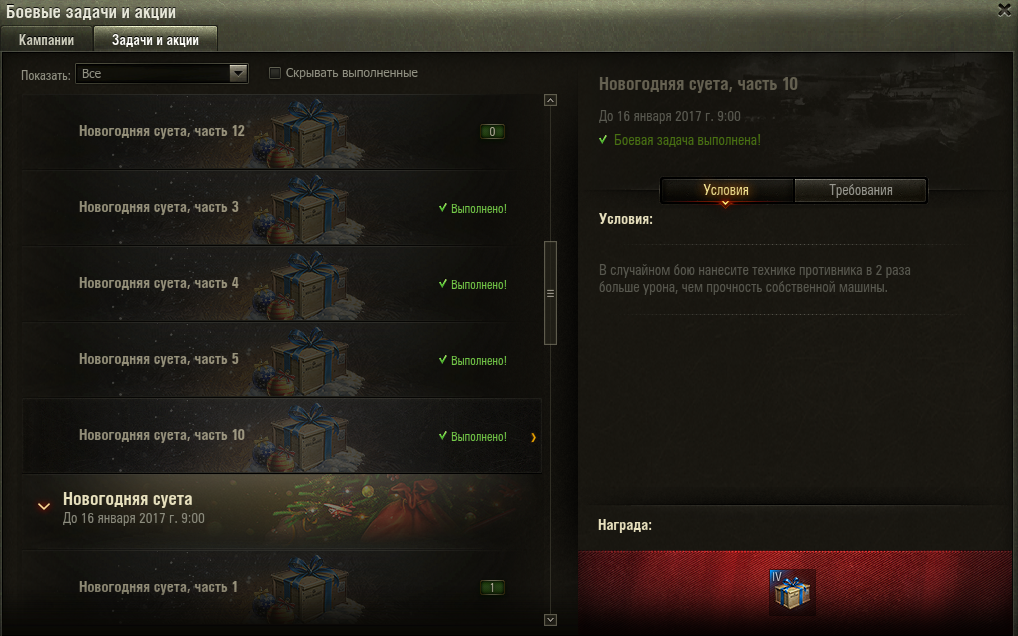Click the gift crate icon for часть 12
Image resolution: width=1018 pixels, height=636 pixels.
point(305,132)
